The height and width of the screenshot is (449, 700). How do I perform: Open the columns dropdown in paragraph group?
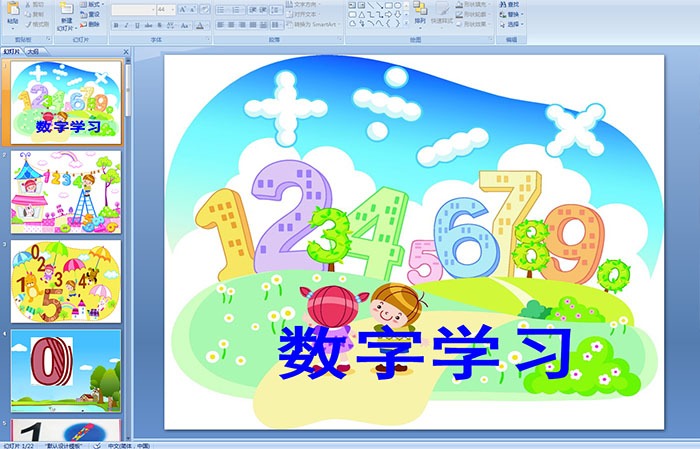(277, 25)
